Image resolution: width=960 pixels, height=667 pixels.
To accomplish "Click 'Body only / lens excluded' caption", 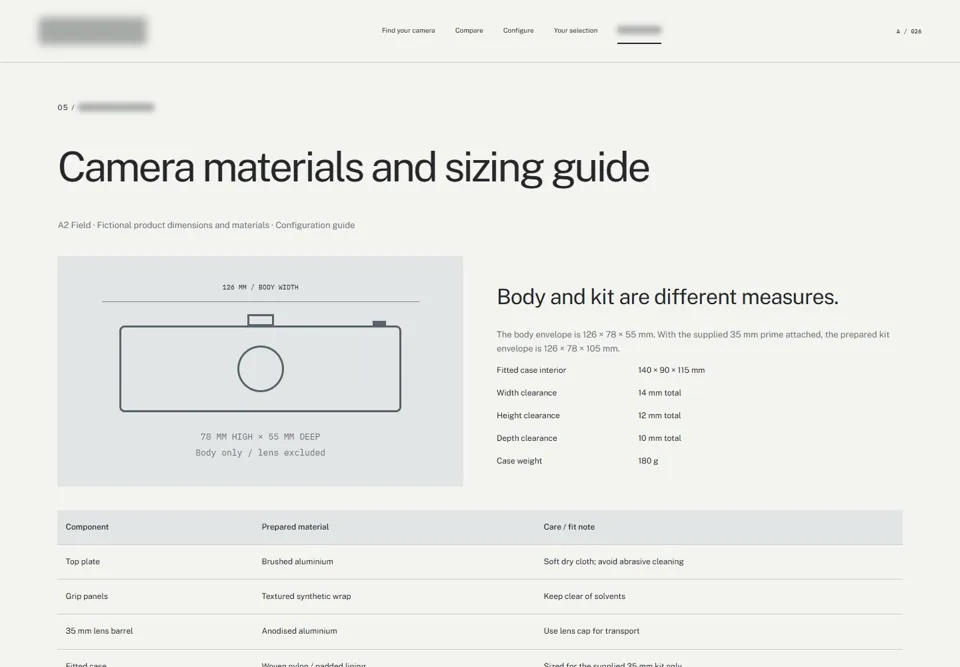I will tap(260, 453).
